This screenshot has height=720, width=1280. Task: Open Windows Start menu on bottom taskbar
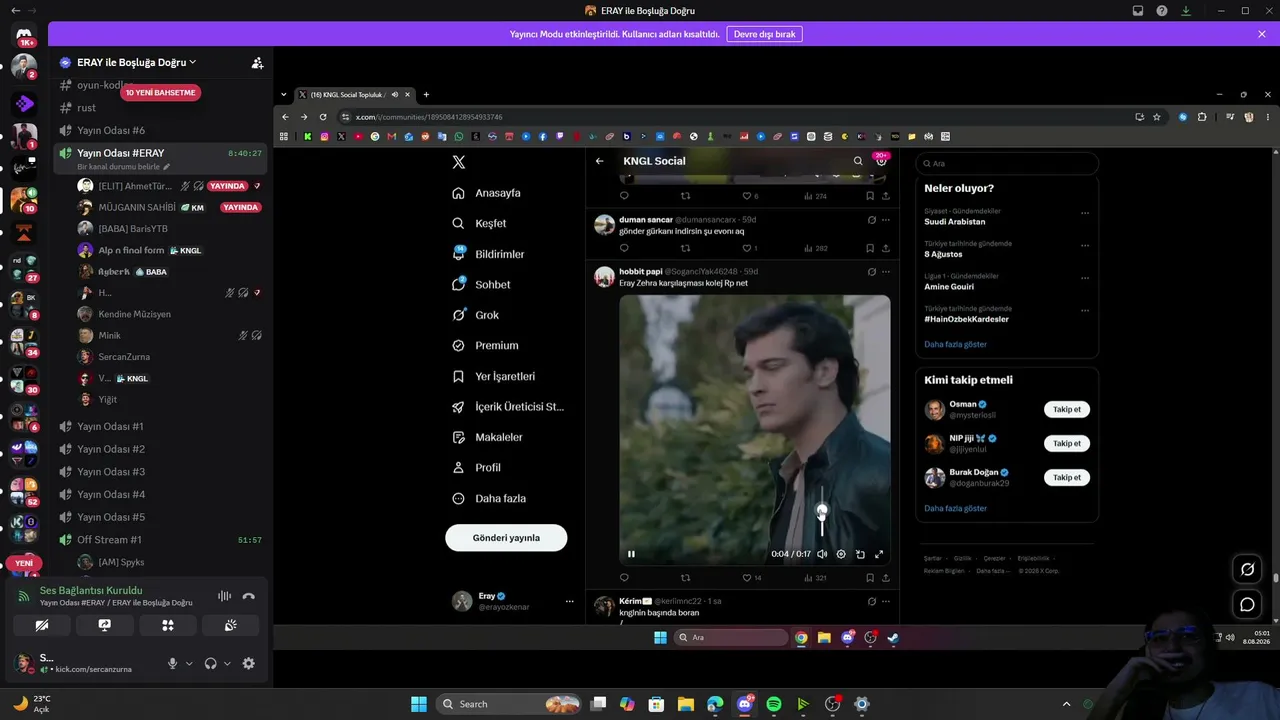(419, 704)
